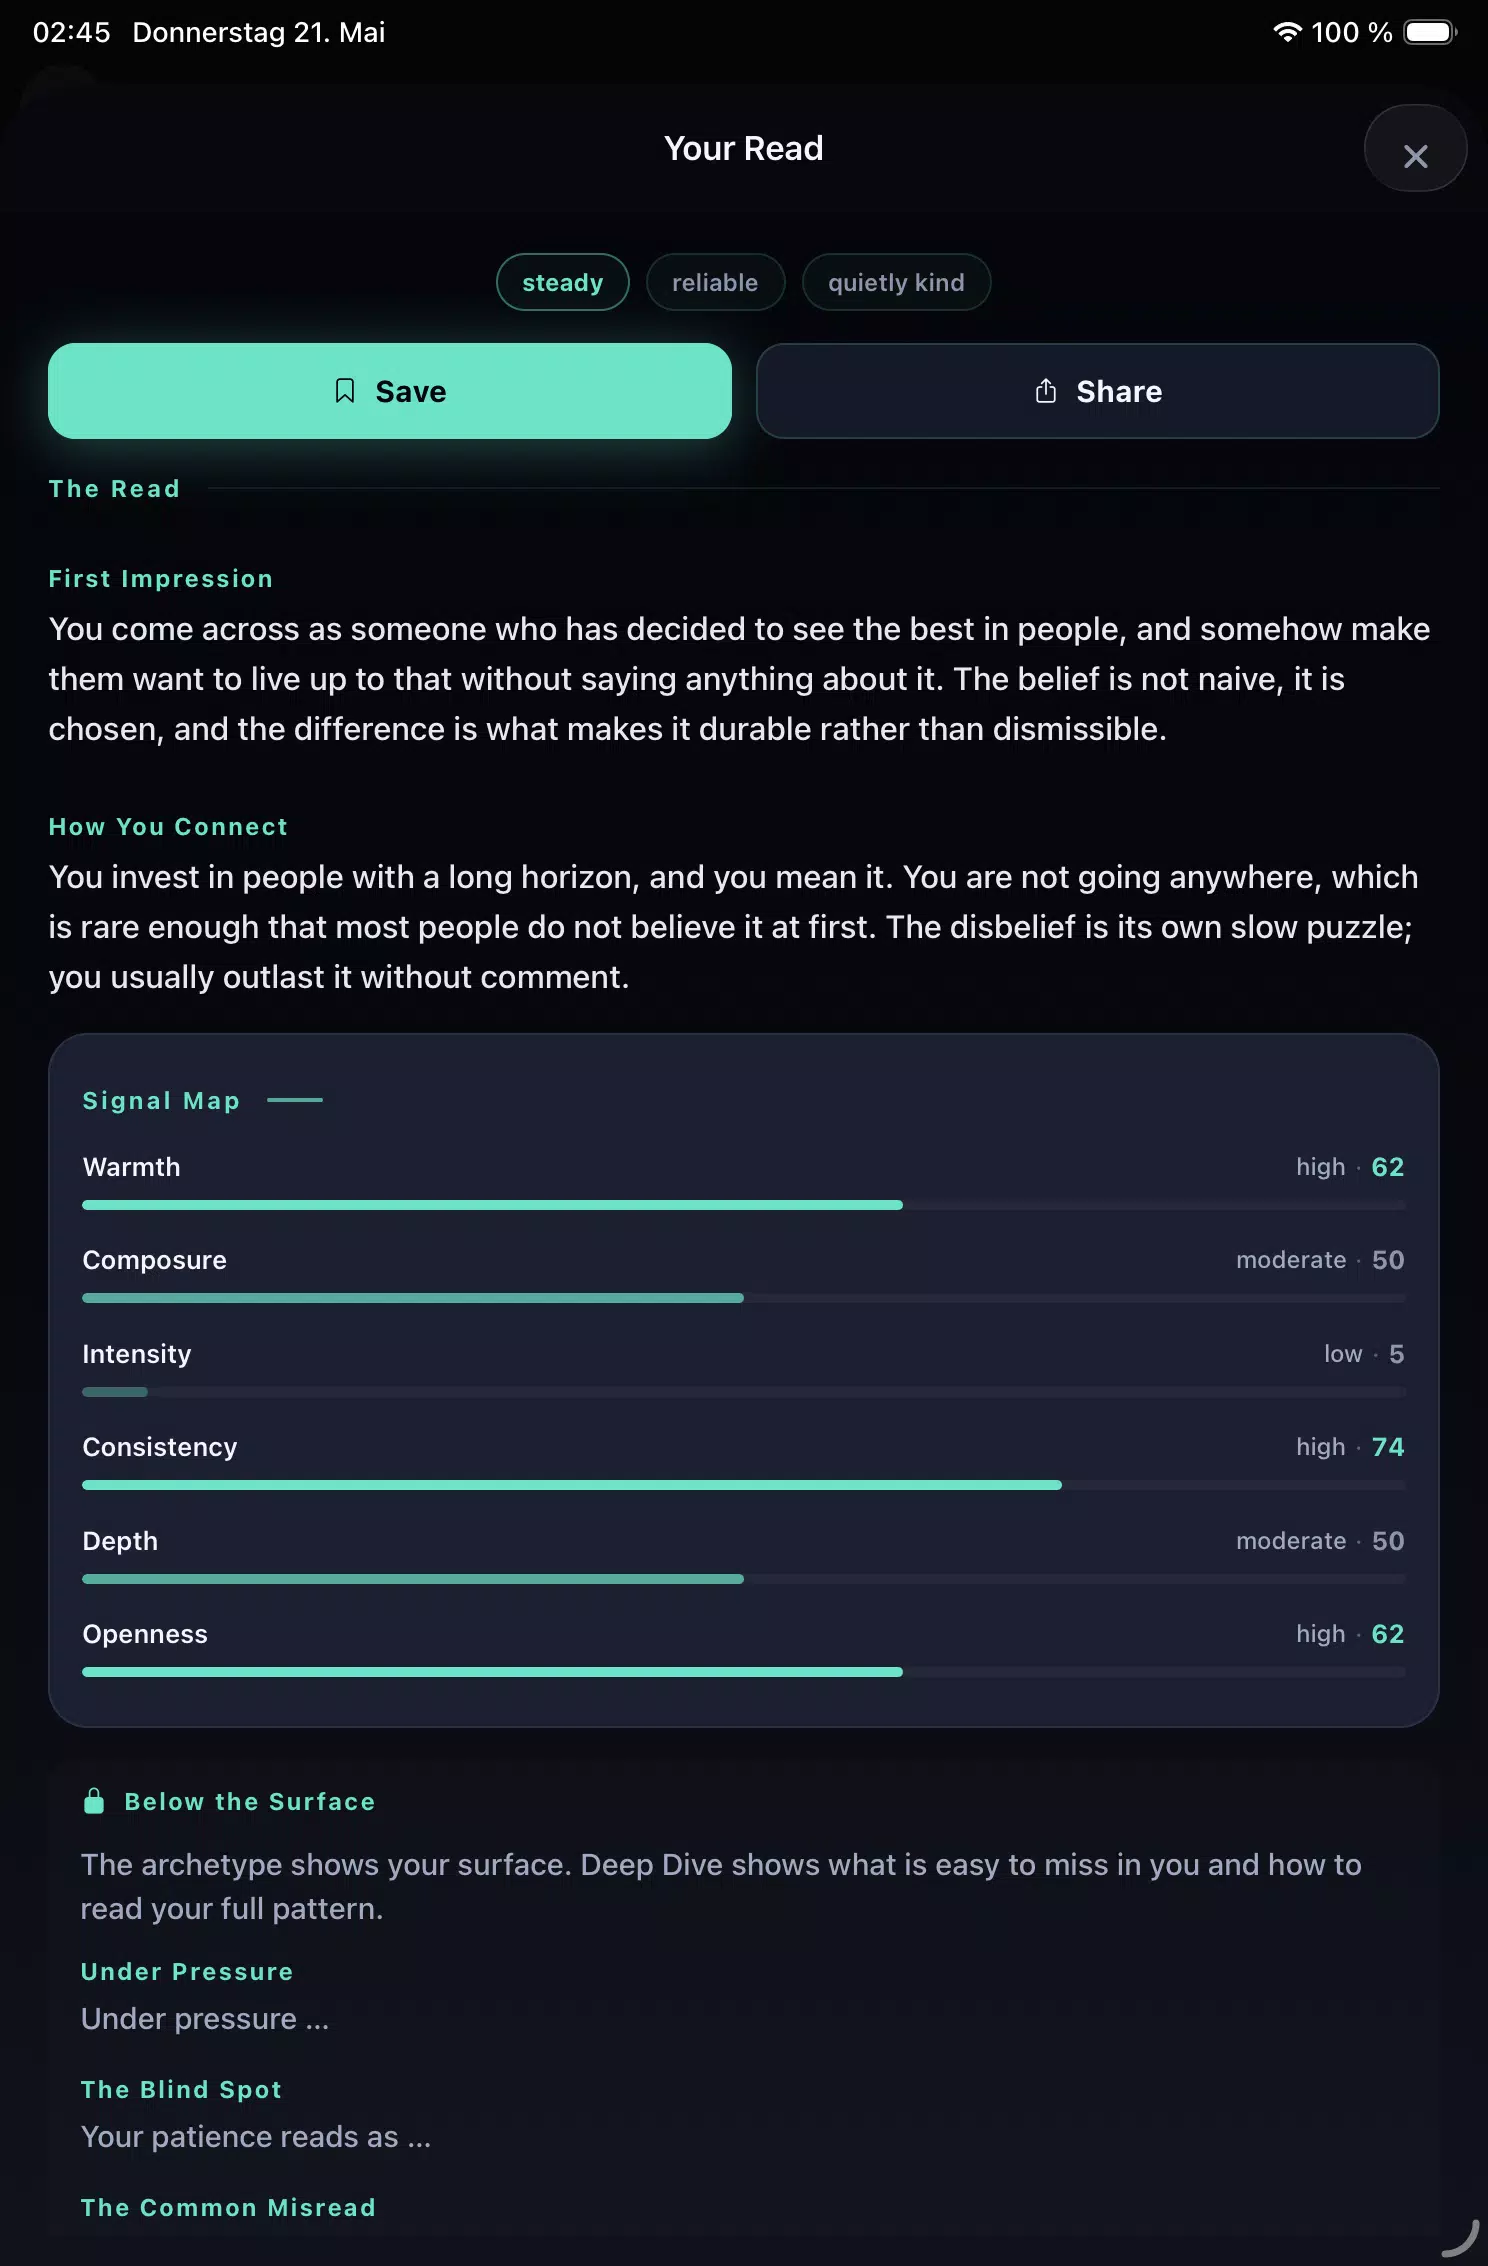Viewport: 1488px width, 2266px height.
Task: Tap the Consistency signal bar
Action: [744, 1485]
